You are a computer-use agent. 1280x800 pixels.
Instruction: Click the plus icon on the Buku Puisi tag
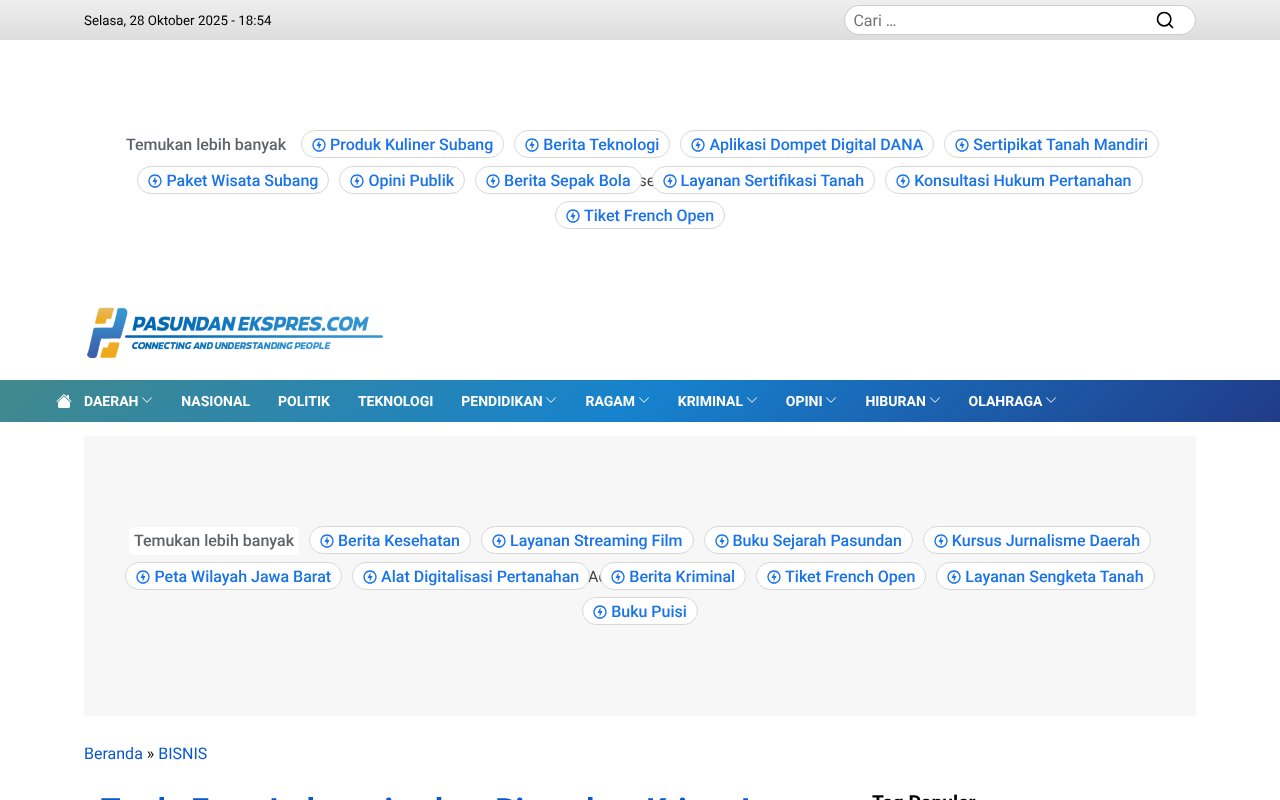point(599,611)
